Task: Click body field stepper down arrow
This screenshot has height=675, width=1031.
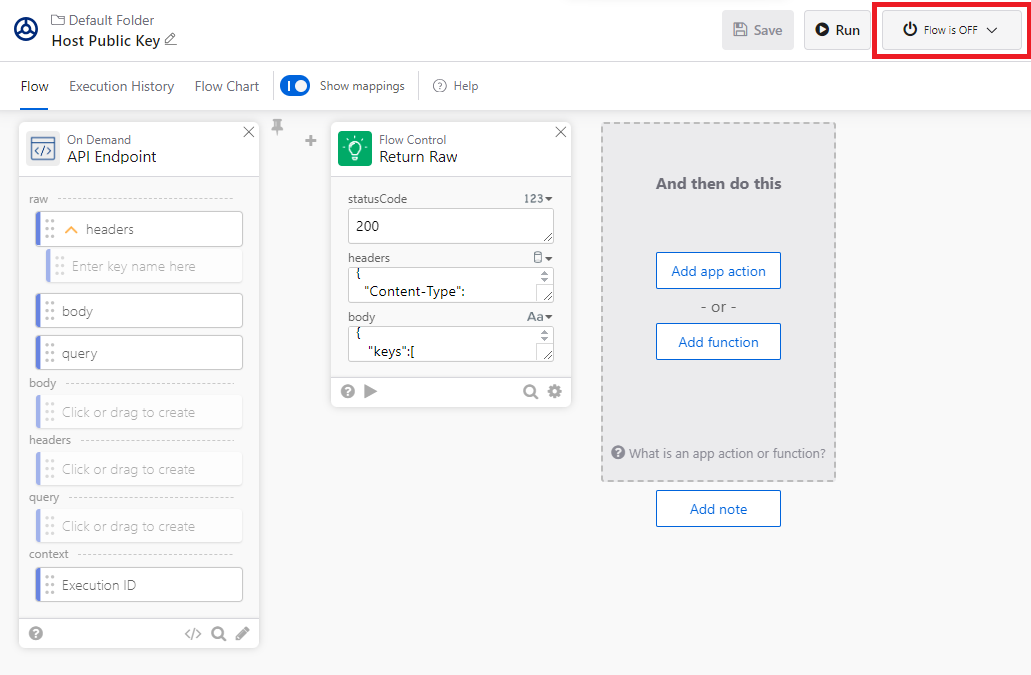Action: (544, 338)
